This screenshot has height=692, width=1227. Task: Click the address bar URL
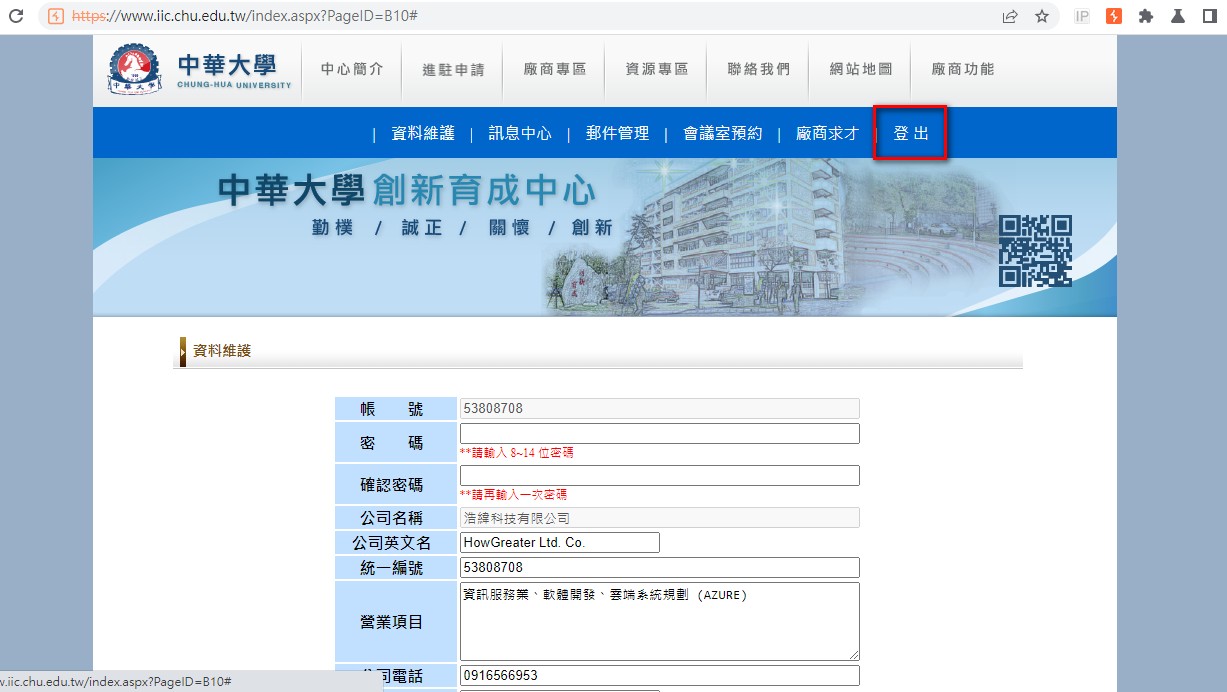coord(245,16)
